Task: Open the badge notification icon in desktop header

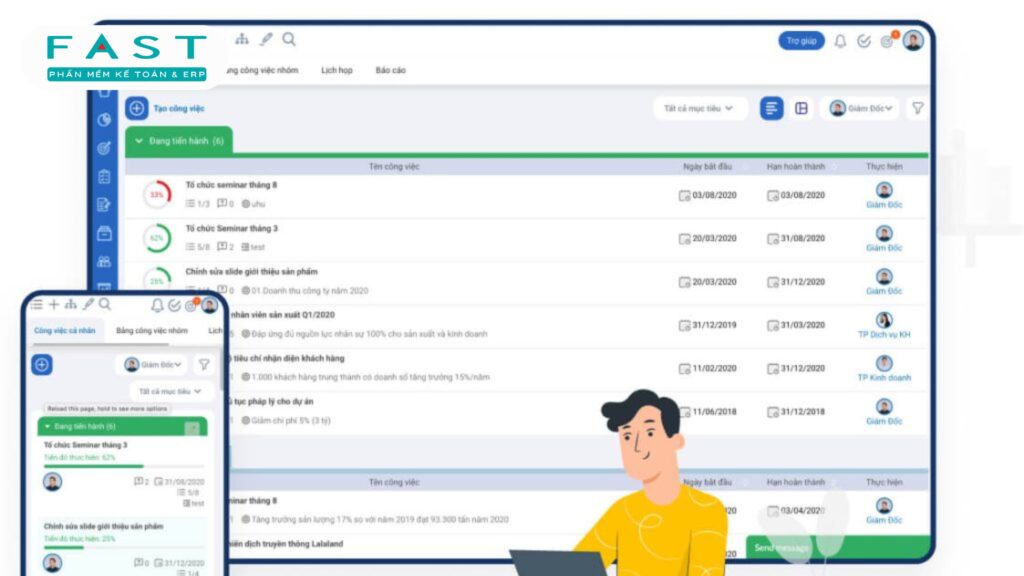Action: 888,40
